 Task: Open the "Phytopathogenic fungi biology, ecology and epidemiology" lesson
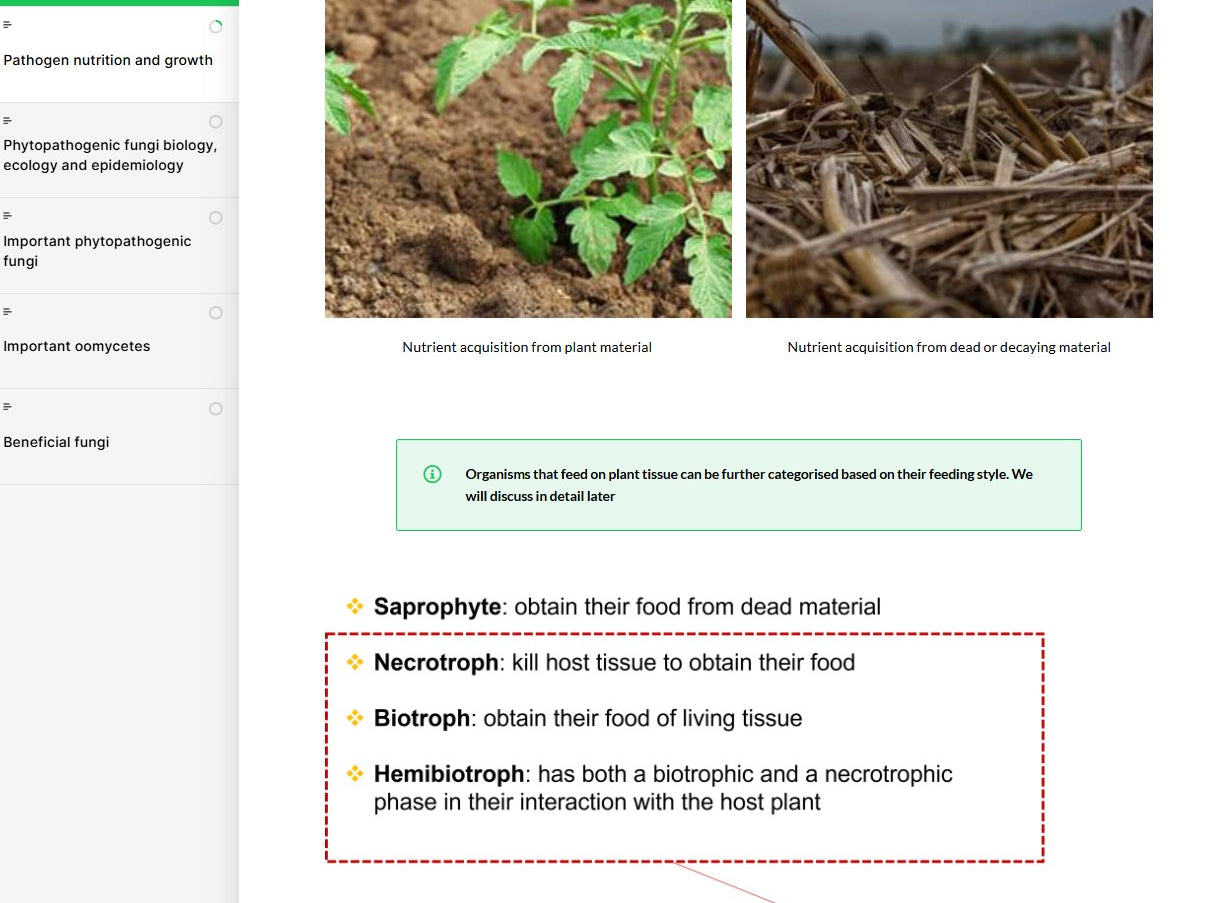point(110,155)
